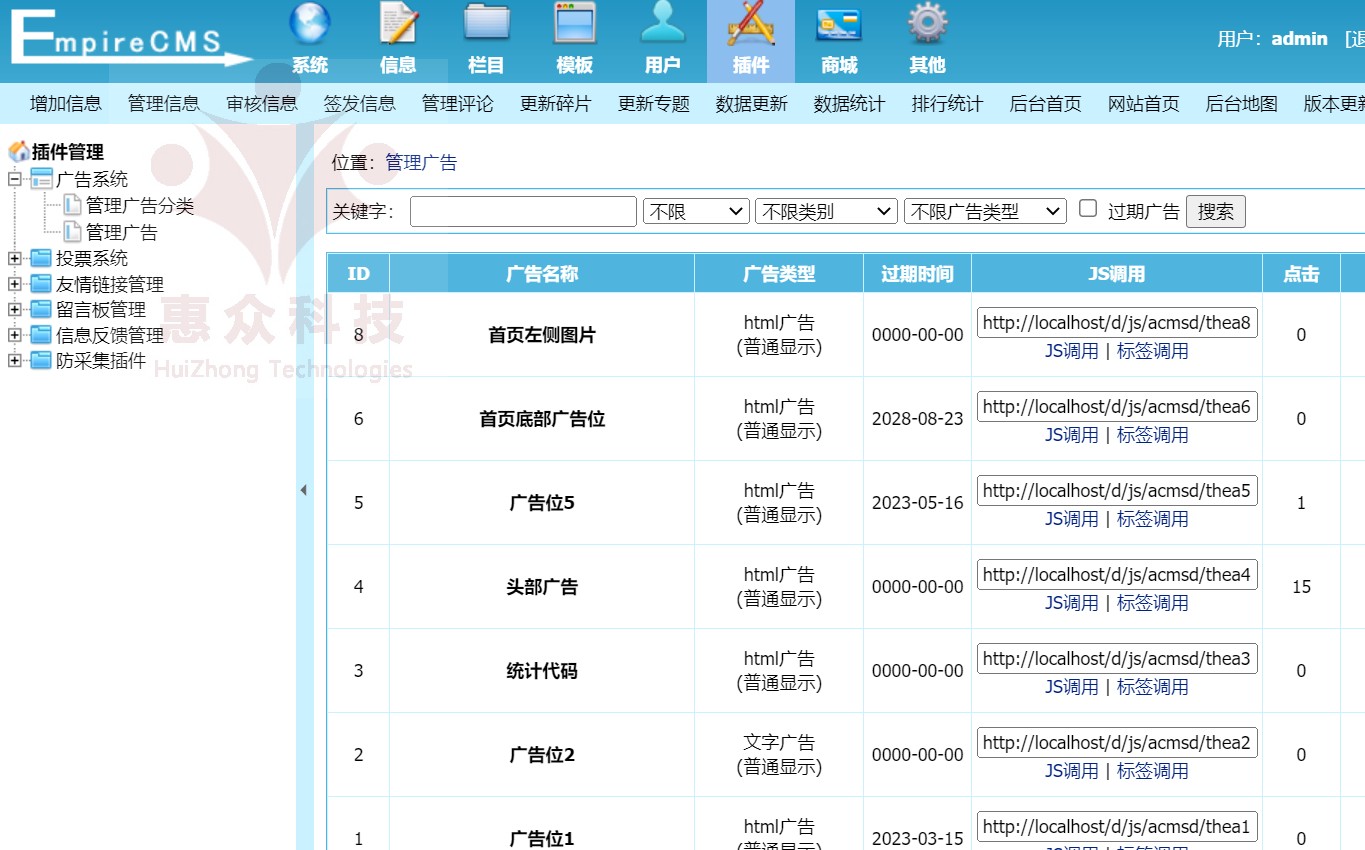Collapse the 广告系统 tree node

[15, 179]
